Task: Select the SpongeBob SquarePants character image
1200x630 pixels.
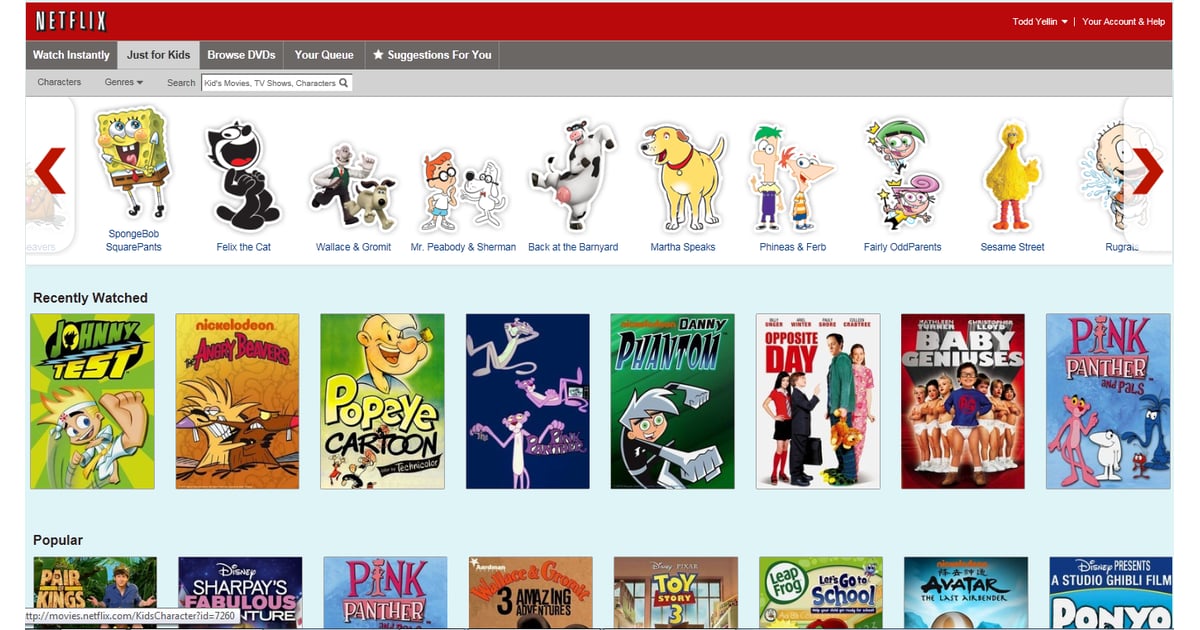Action: click(x=133, y=162)
